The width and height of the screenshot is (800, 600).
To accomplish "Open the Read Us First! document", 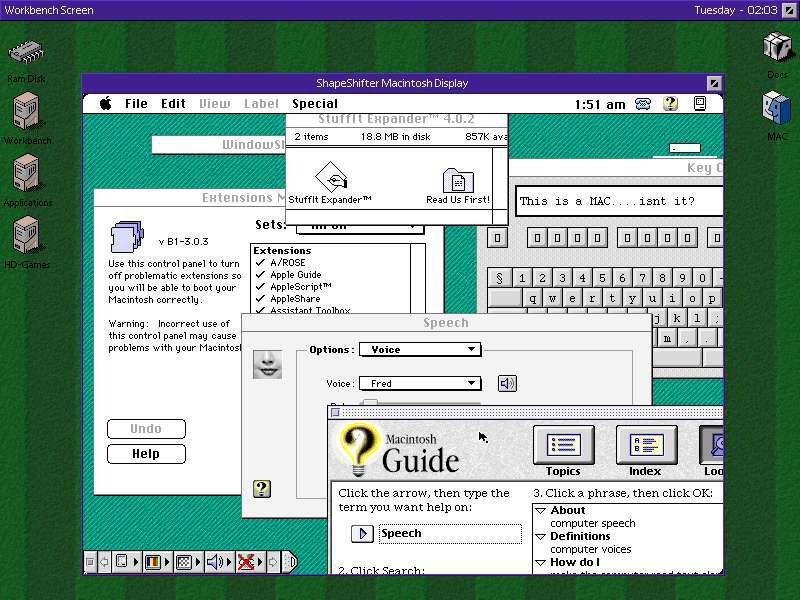I will pyautogui.click(x=458, y=181).
